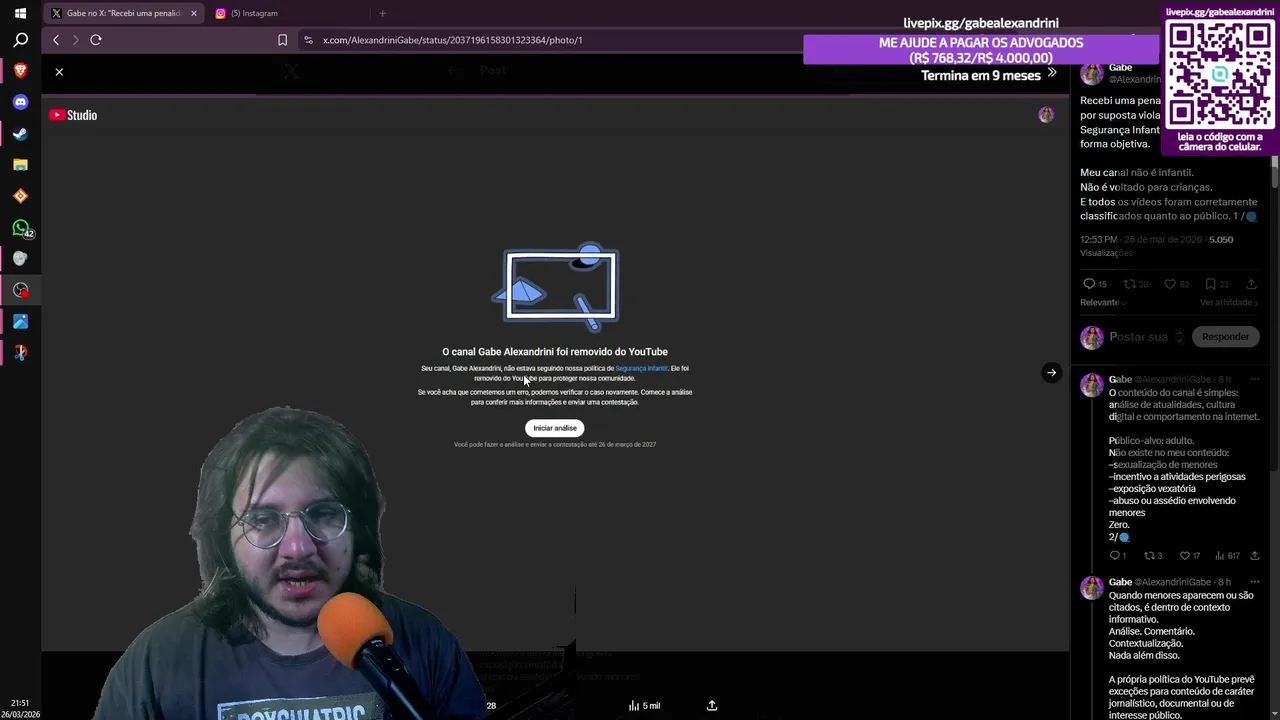Open more options on the 2/ reply
The height and width of the screenshot is (720, 1280).
coord(1254,380)
